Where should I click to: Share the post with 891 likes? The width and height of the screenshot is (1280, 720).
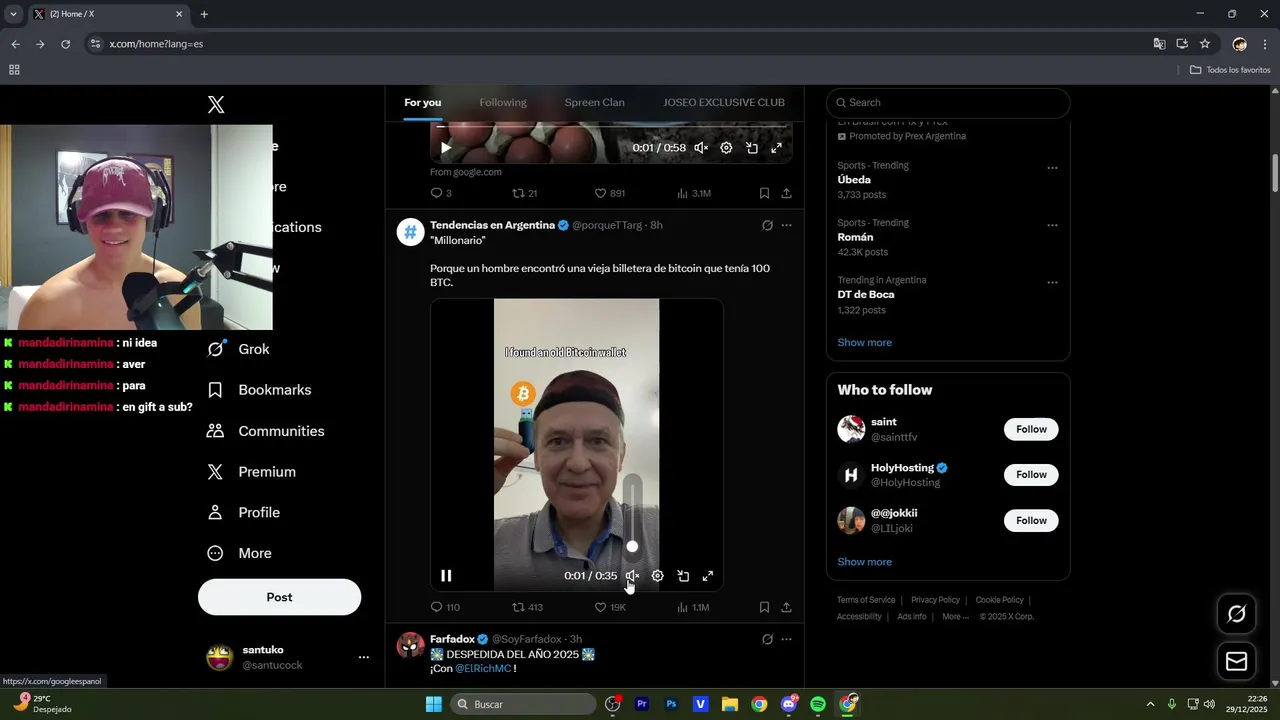(787, 193)
